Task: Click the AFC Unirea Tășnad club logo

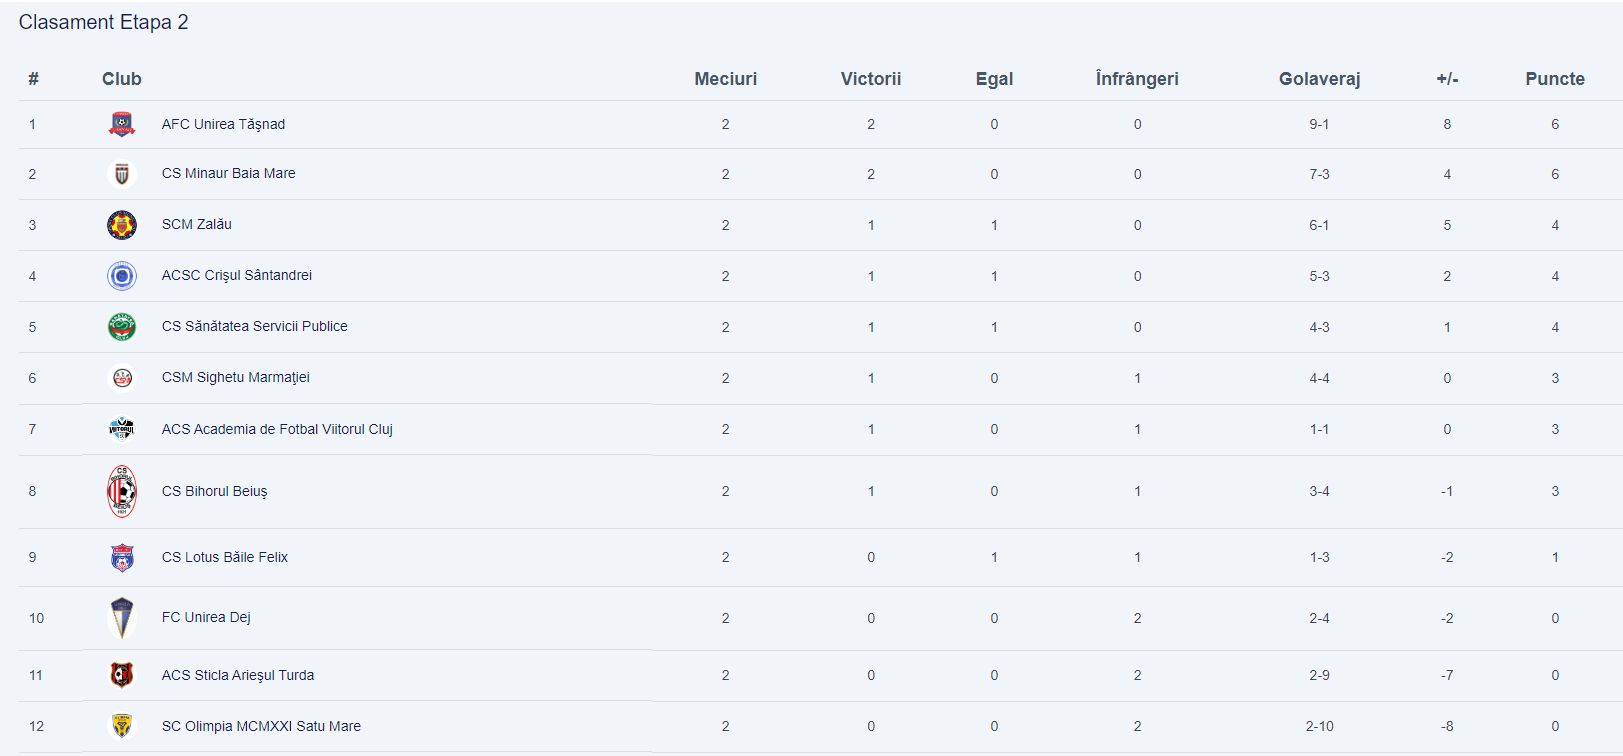Action: coord(122,124)
